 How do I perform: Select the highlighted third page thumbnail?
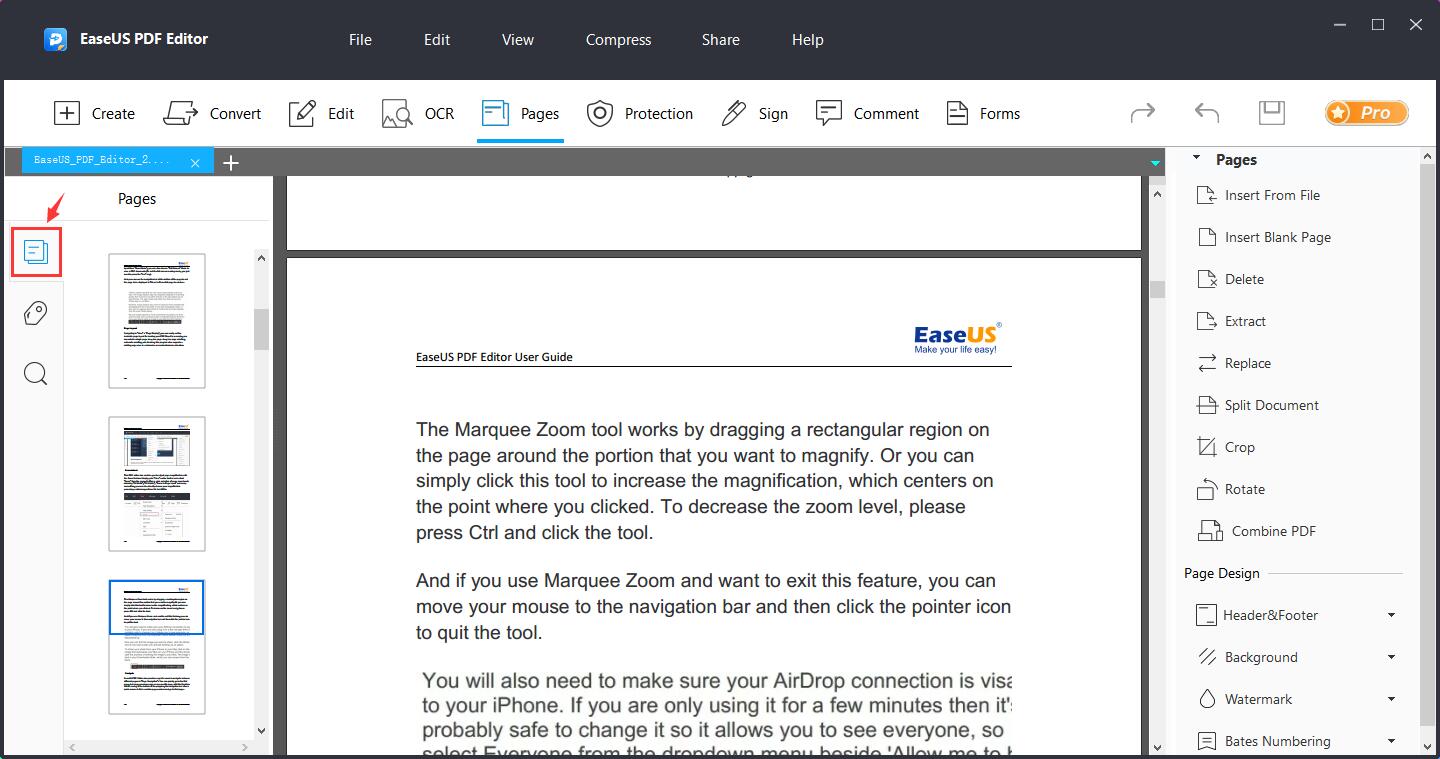click(x=157, y=647)
